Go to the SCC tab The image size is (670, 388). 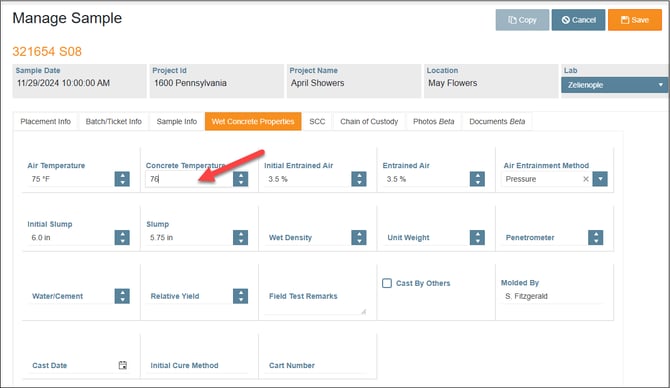tap(317, 121)
